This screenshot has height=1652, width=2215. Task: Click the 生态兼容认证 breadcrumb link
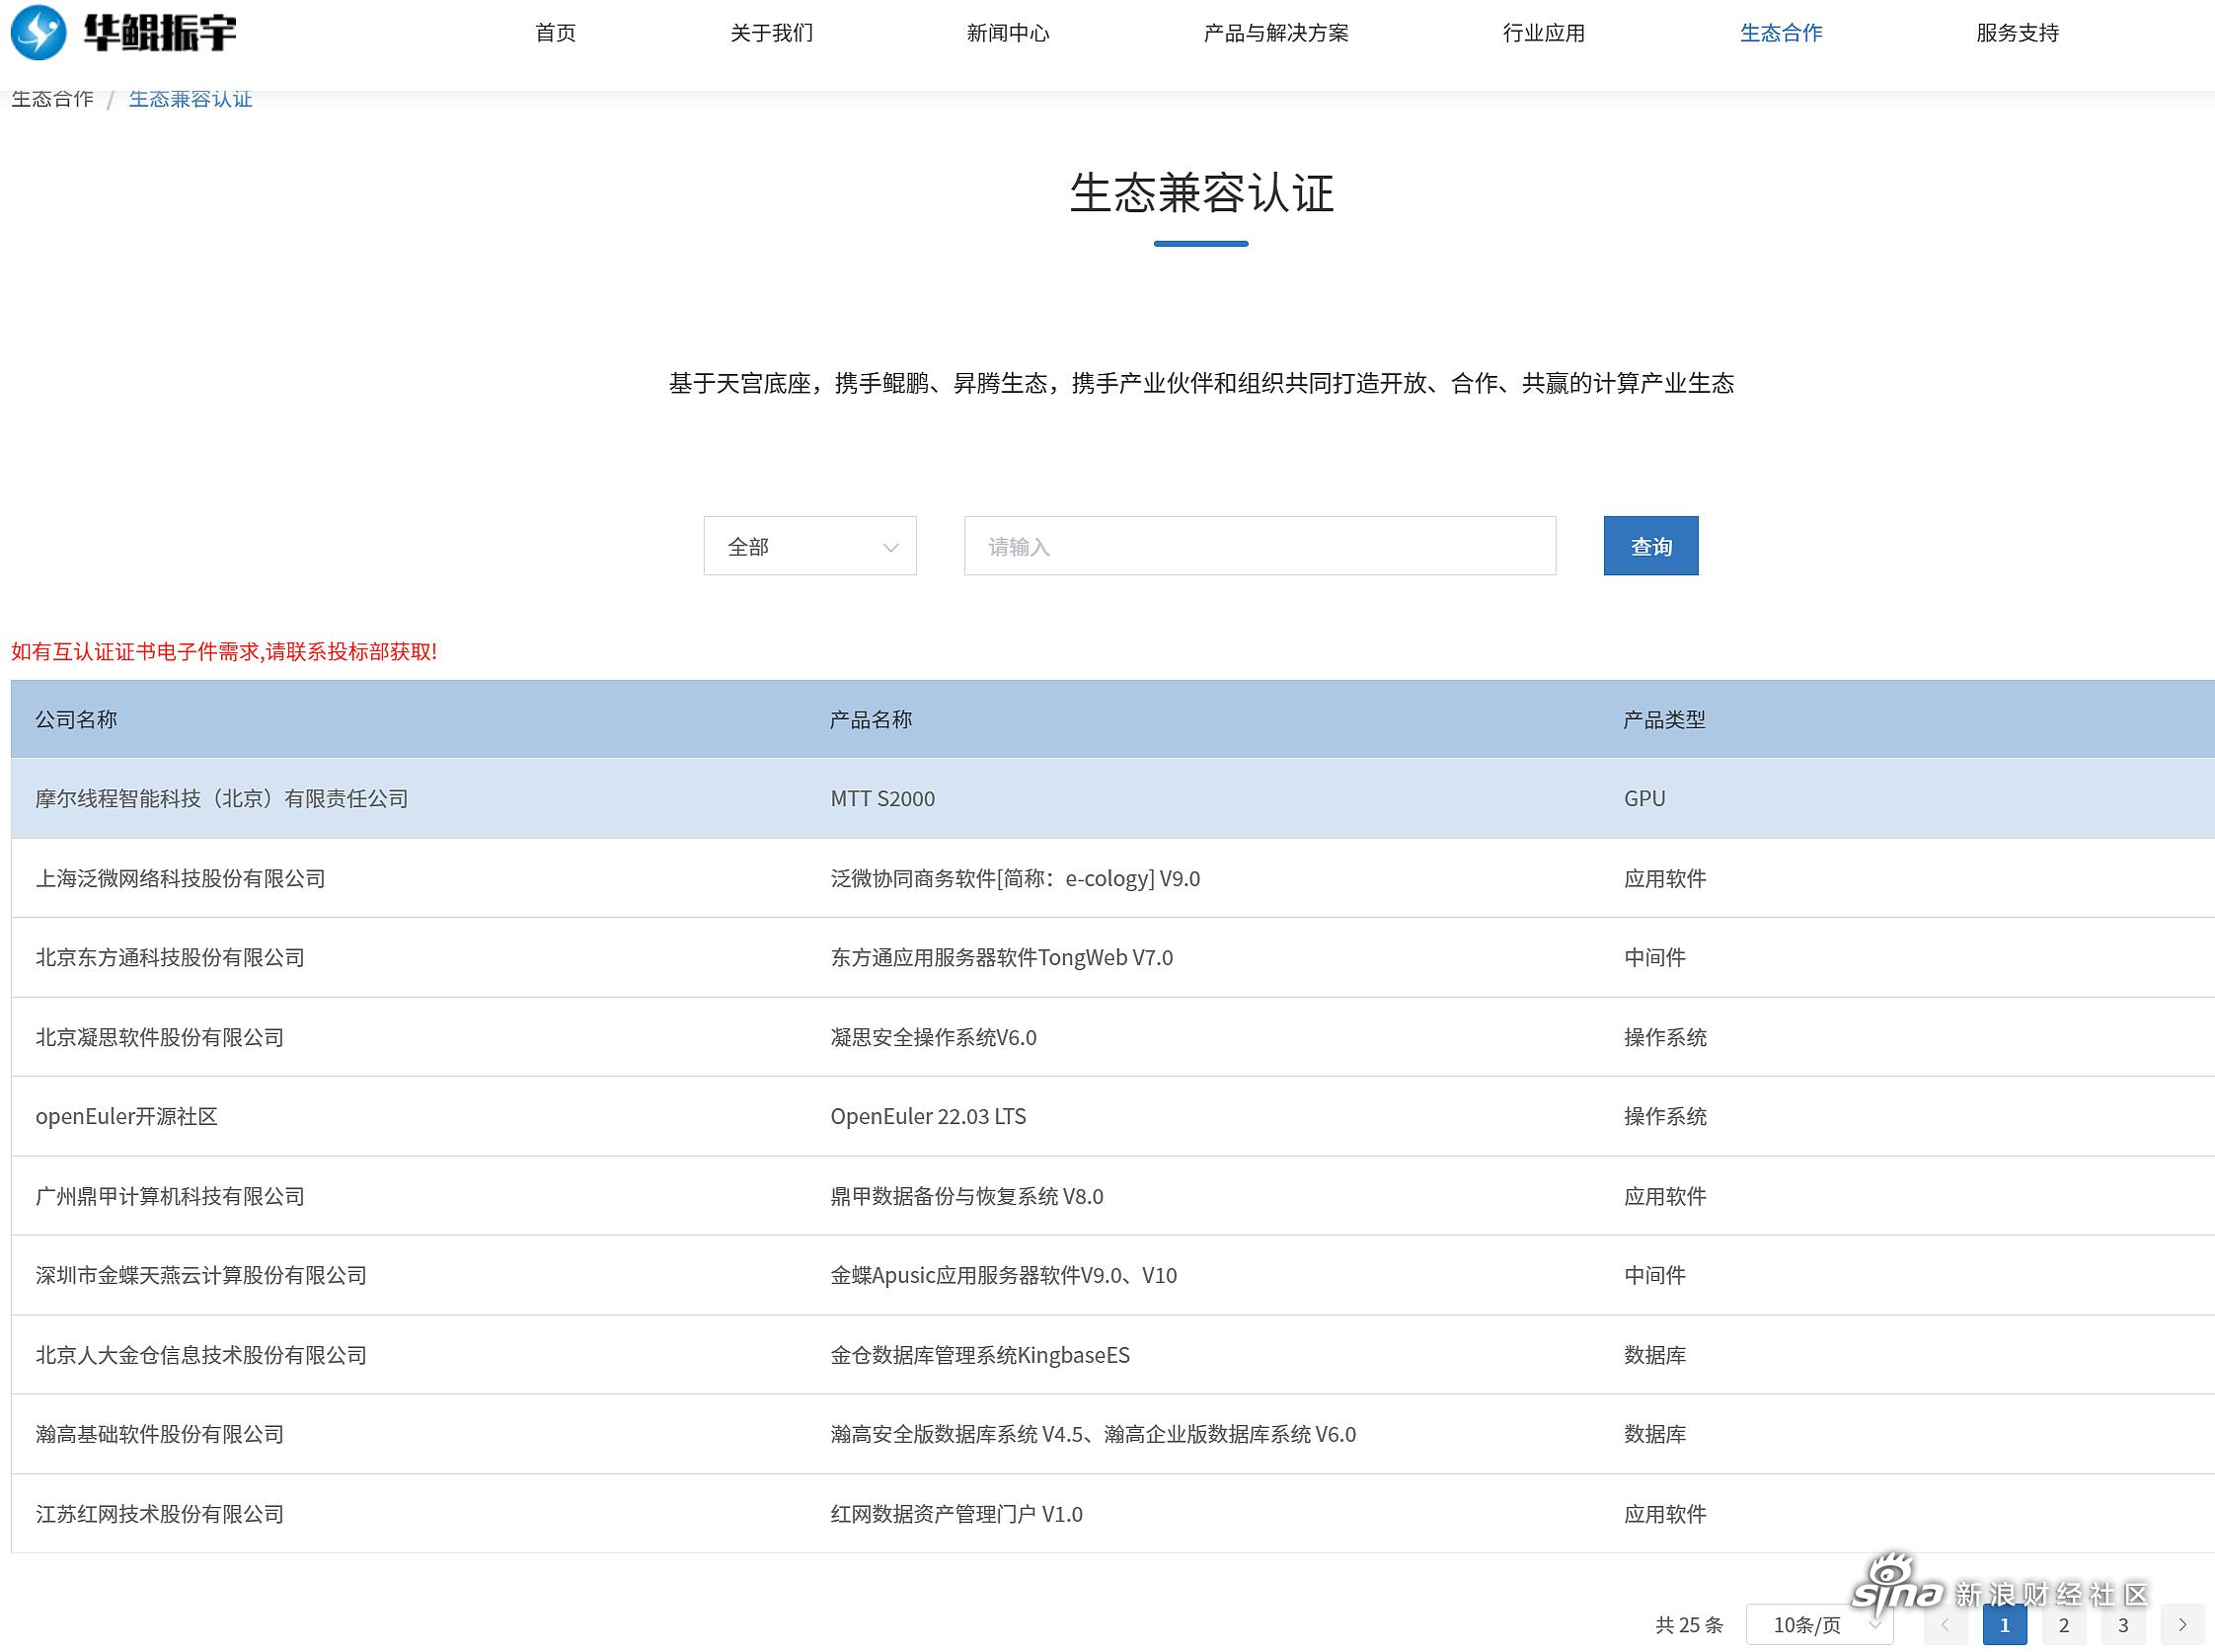click(x=190, y=98)
